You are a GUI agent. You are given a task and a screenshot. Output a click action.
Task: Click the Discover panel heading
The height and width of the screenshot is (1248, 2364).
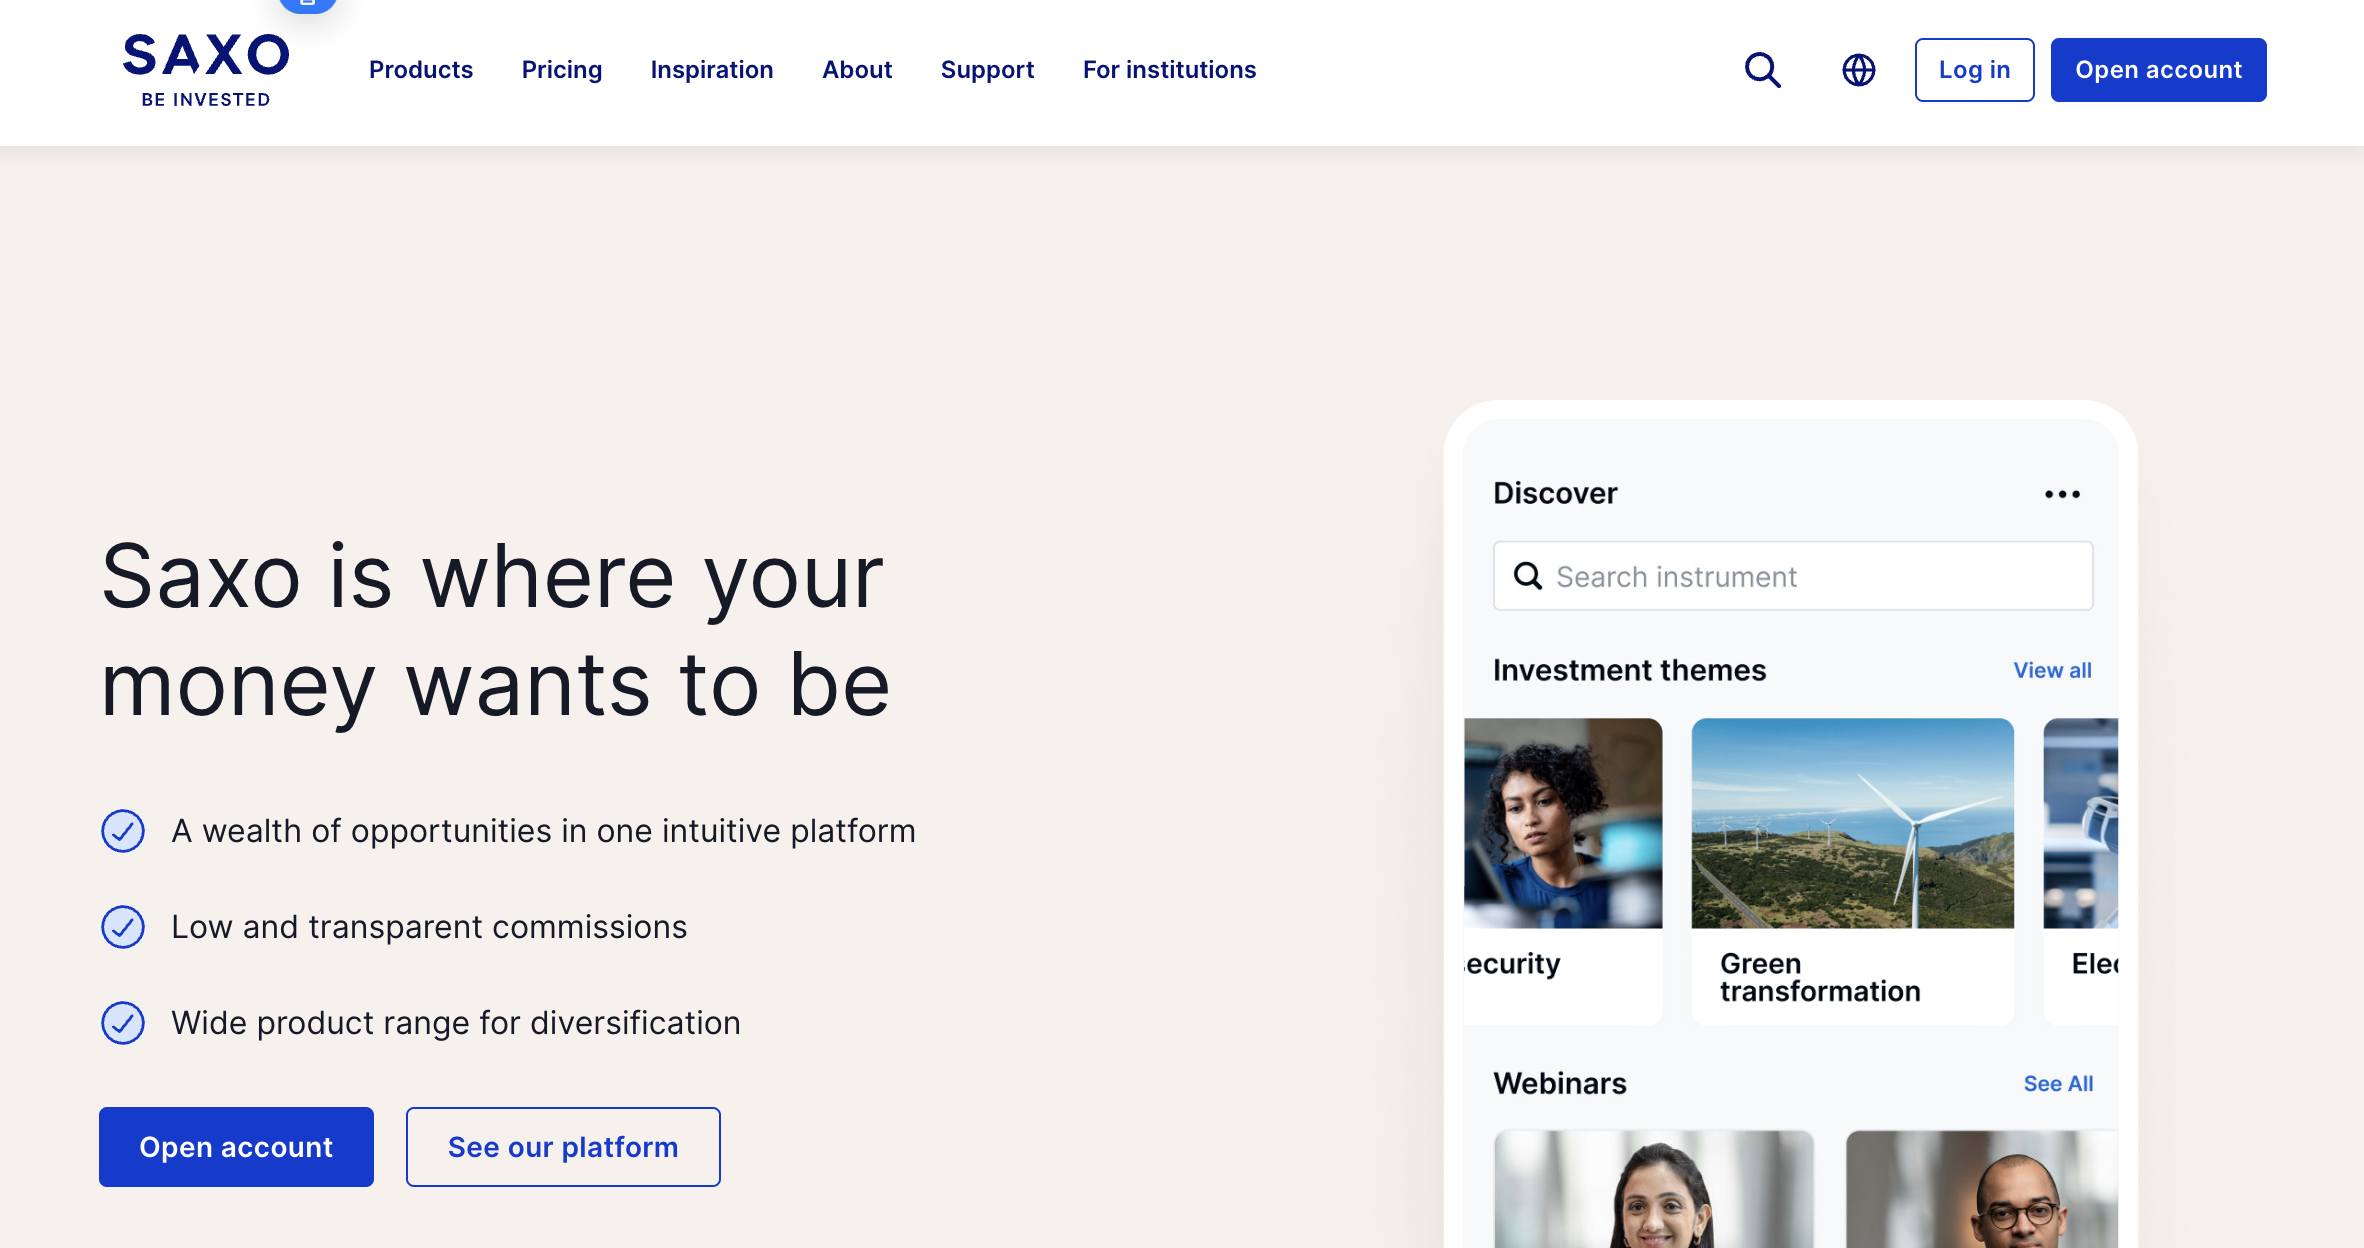coord(1555,493)
